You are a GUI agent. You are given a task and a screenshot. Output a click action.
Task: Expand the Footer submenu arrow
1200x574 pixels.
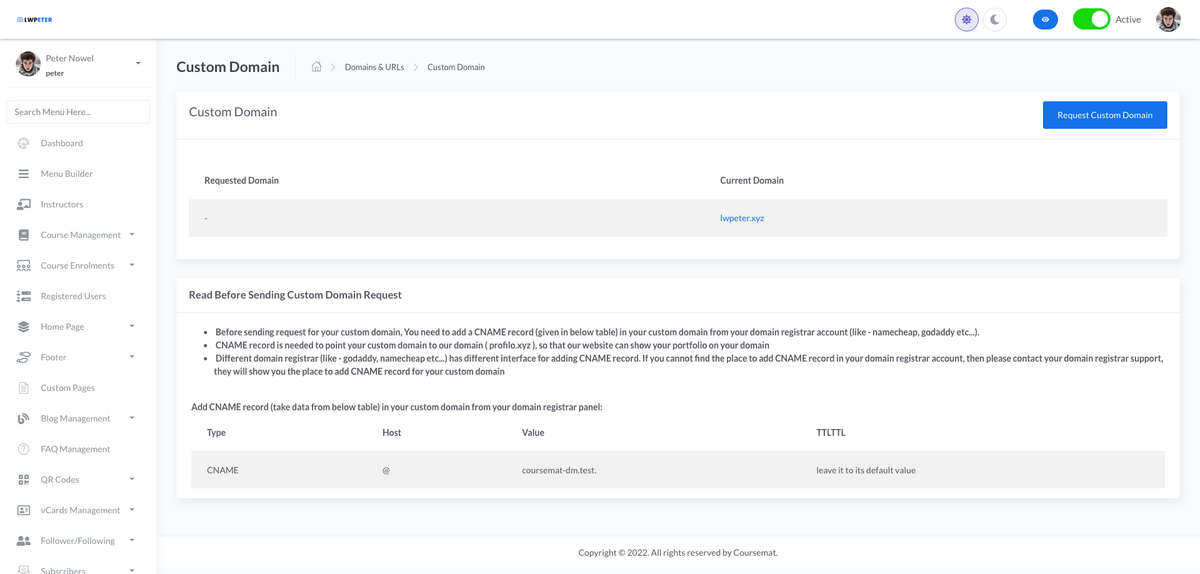click(132, 357)
